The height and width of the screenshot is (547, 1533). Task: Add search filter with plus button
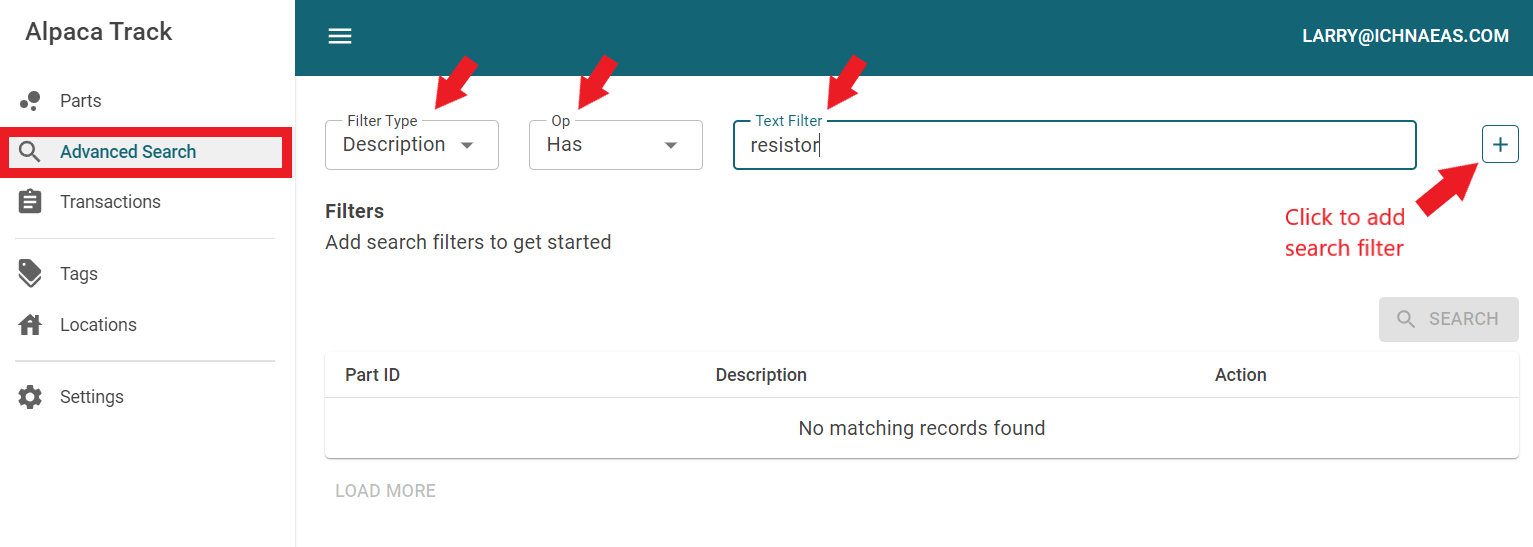click(1500, 145)
